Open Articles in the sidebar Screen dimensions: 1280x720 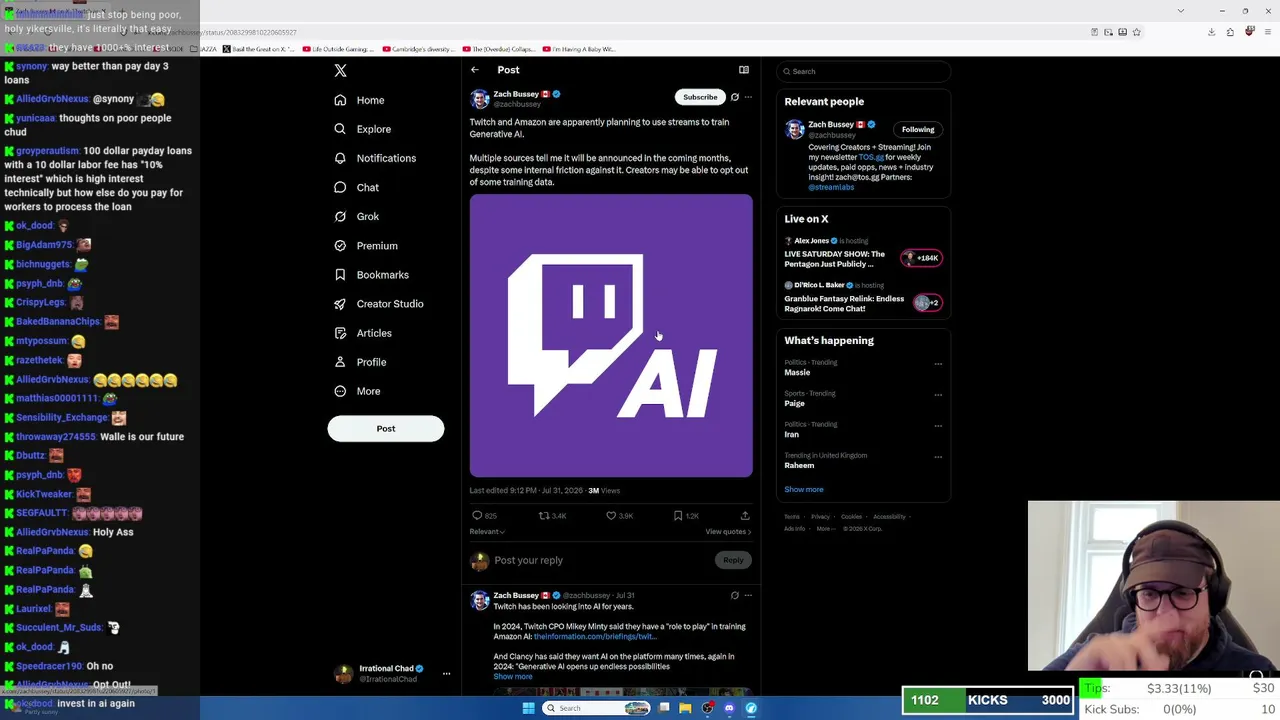pyautogui.click(x=362, y=333)
